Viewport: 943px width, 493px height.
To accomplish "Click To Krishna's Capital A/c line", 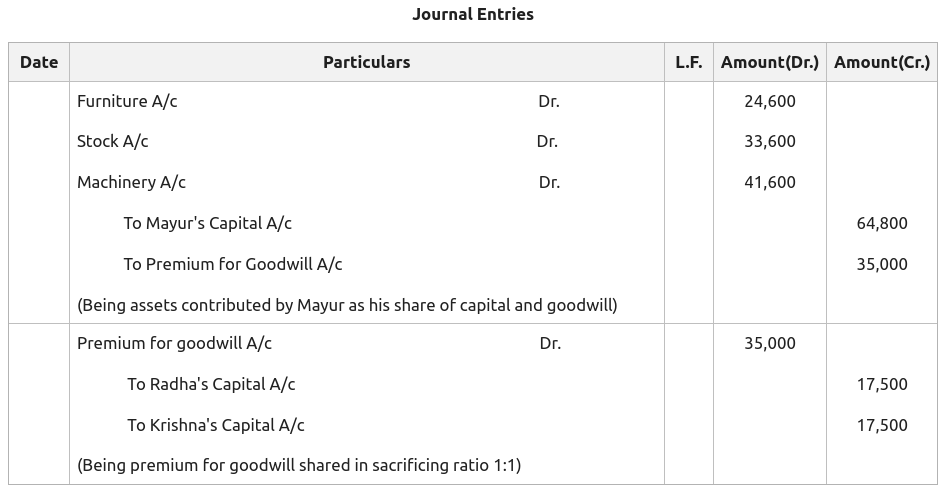I will [x=216, y=426].
